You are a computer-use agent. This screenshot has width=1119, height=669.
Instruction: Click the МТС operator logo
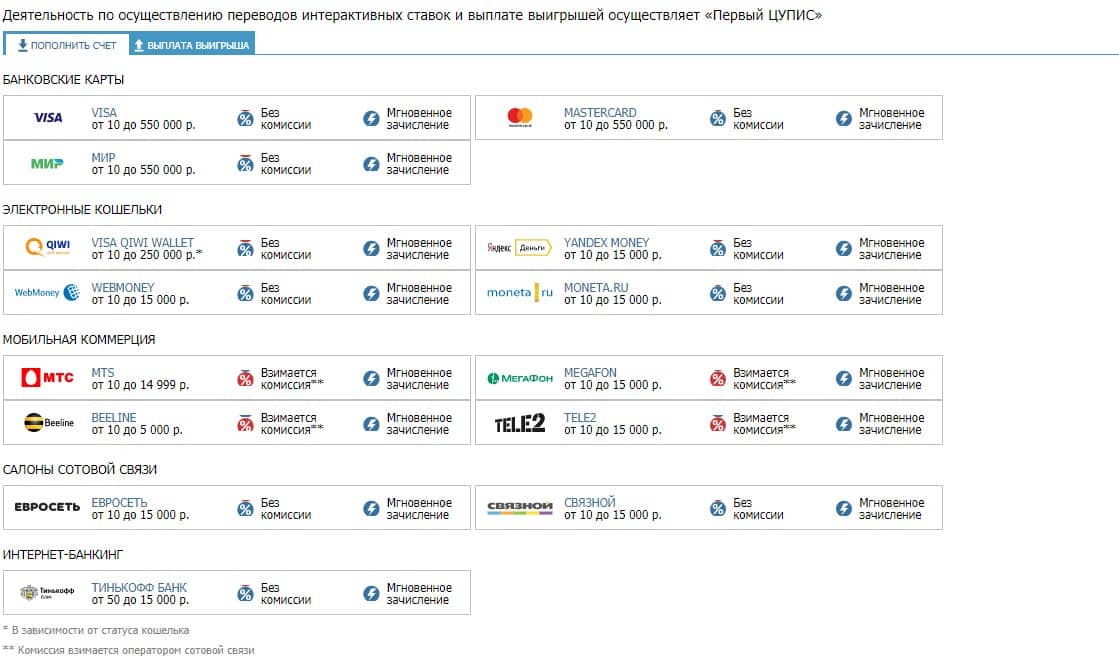point(48,377)
